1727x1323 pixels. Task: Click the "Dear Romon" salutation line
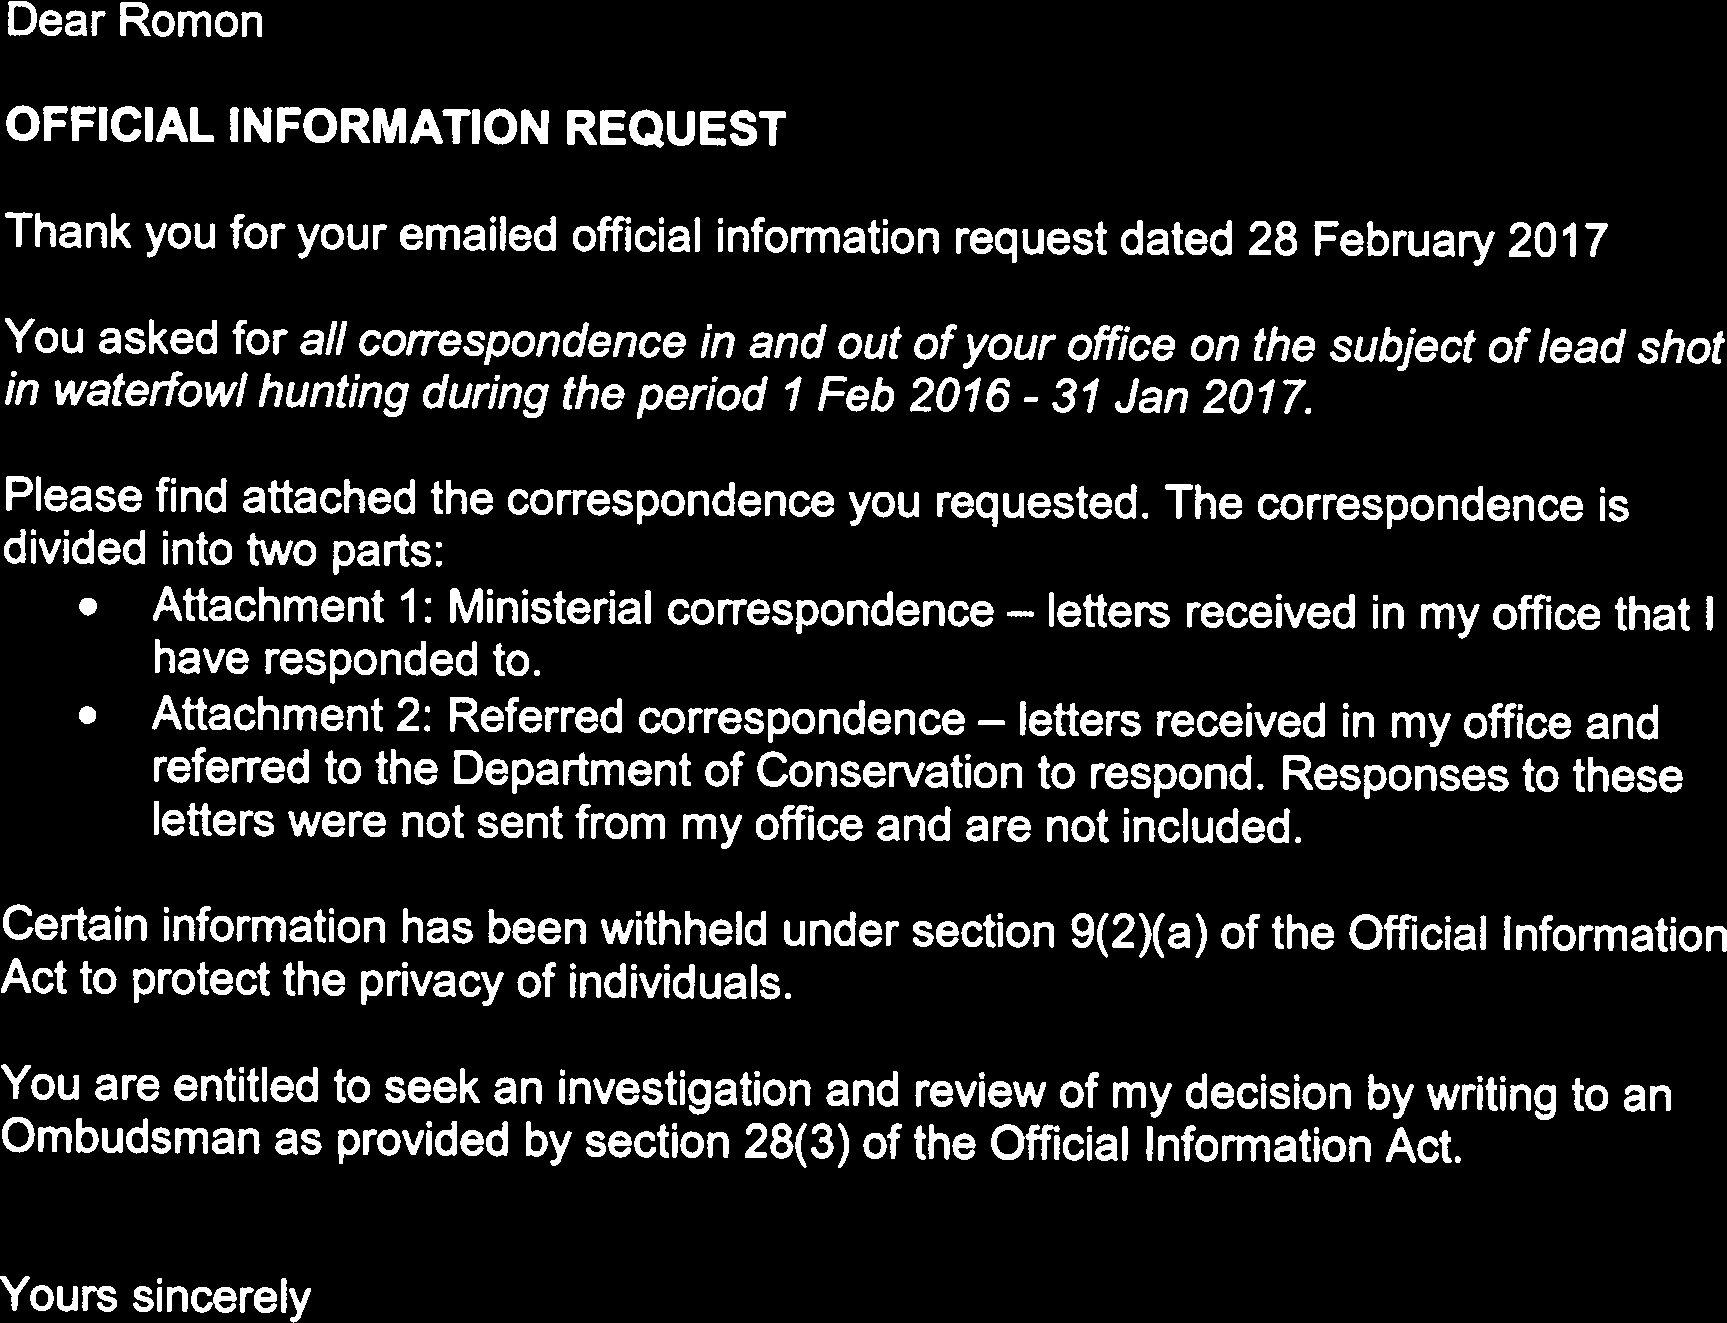pyautogui.click(x=134, y=22)
